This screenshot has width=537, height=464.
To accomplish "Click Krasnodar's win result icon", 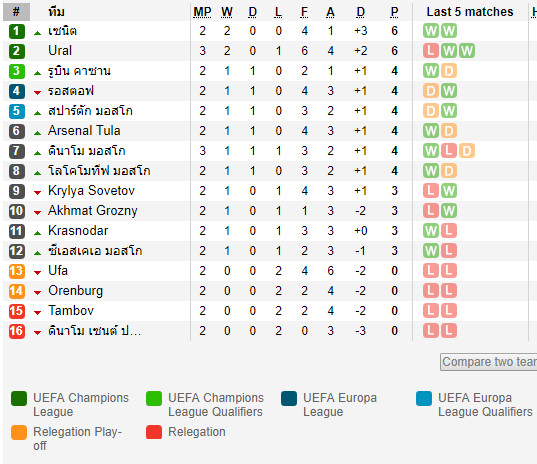I will (431, 231).
